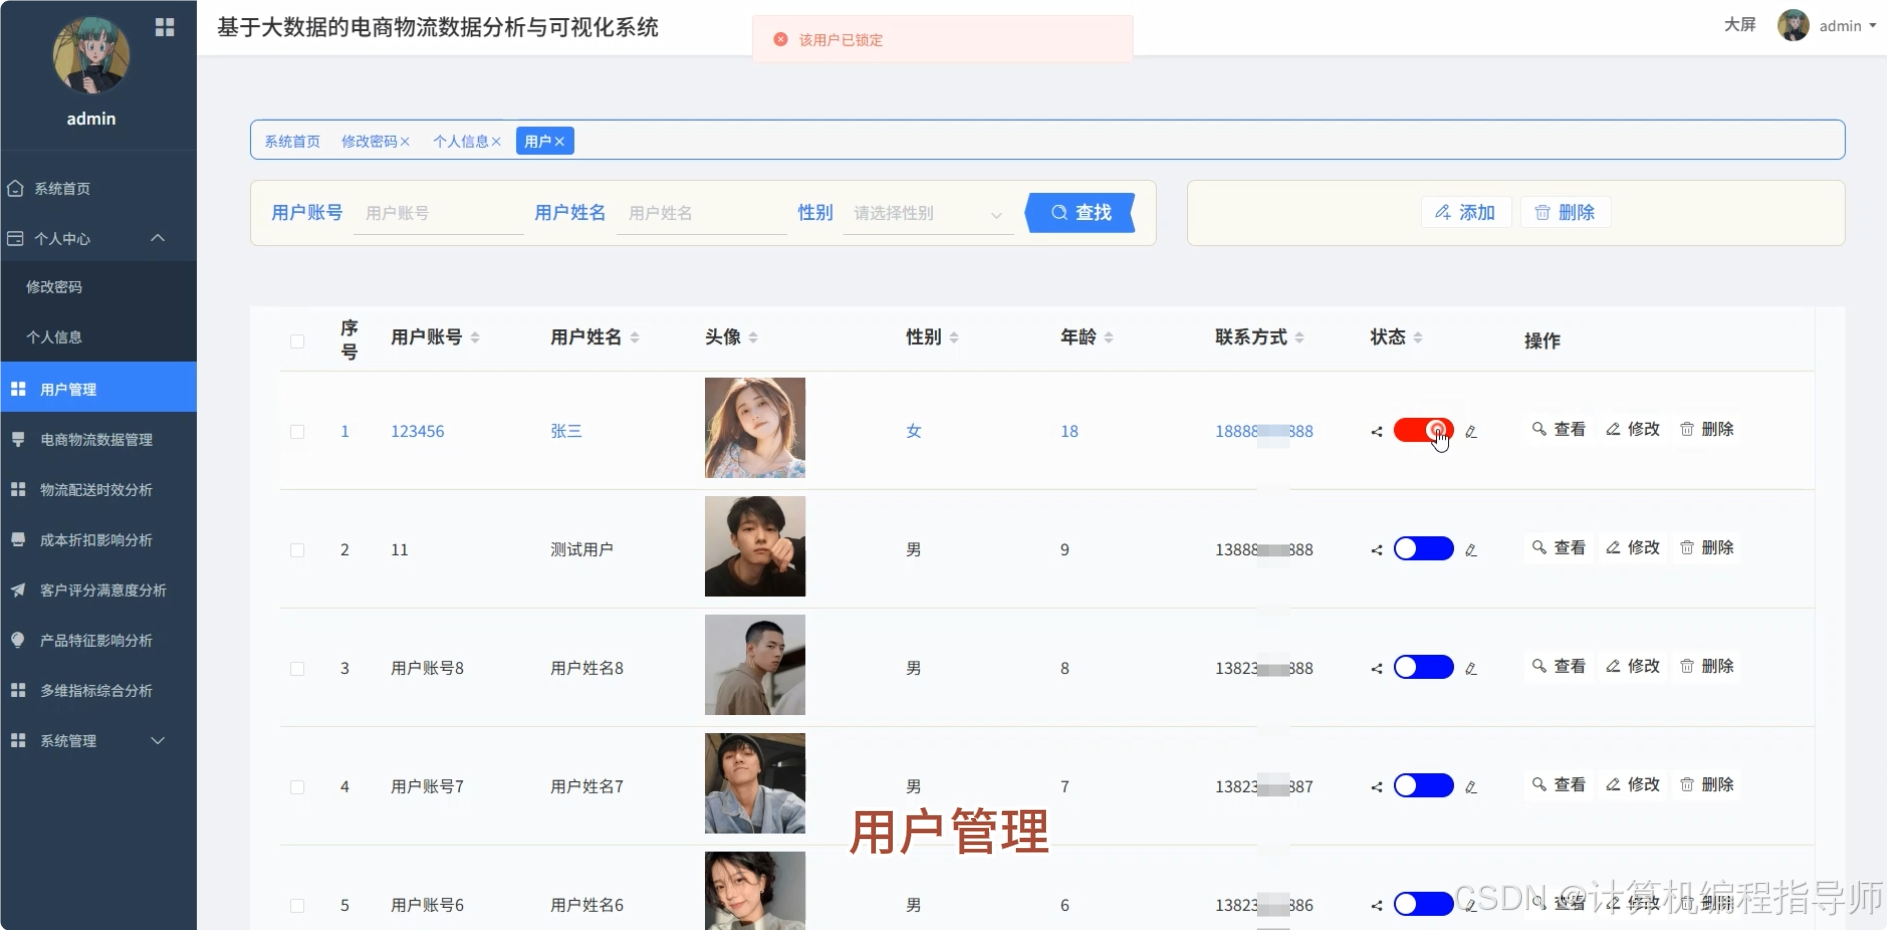Expand the 系统管理 sidebar section
This screenshot has width=1887, height=930.
(x=98, y=740)
